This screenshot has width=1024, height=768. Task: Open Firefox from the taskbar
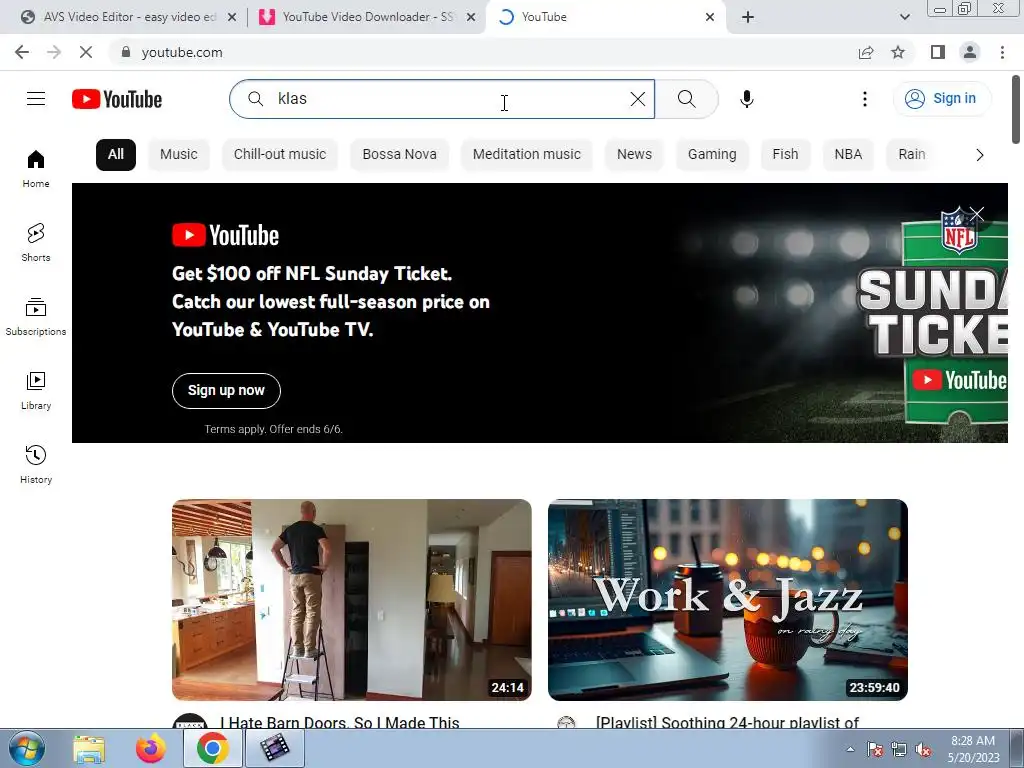[x=151, y=748]
